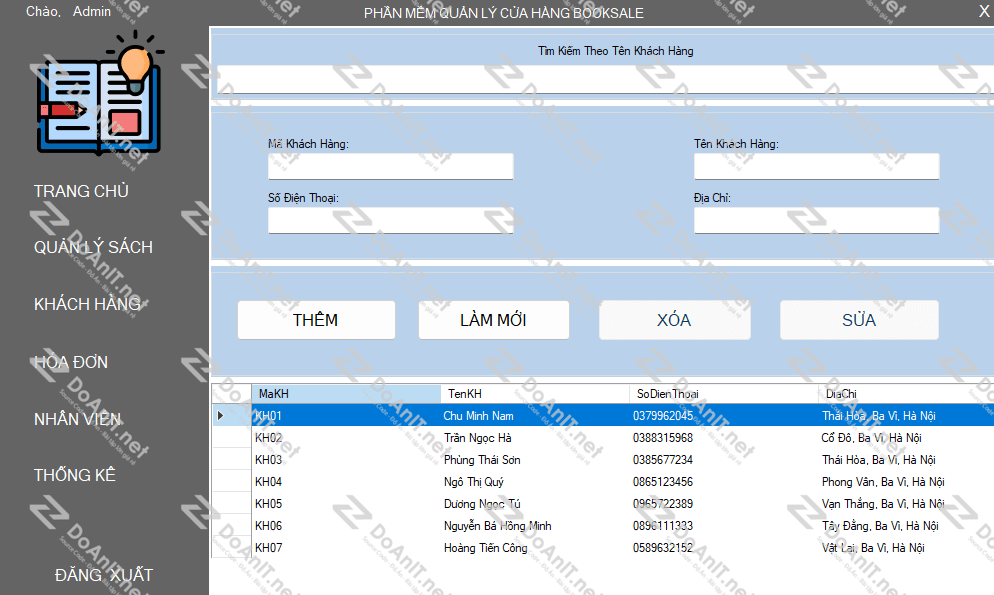Select the row for Ngô Thị Quý
The width and height of the screenshot is (994, 595).
pos(475,482)
